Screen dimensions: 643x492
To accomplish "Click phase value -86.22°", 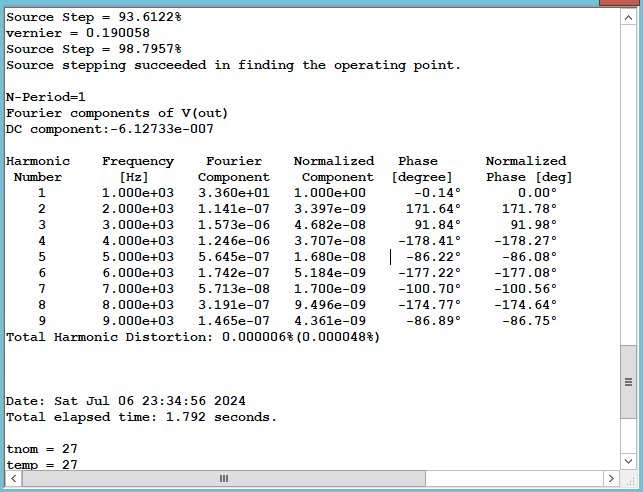I will (433, 257).
